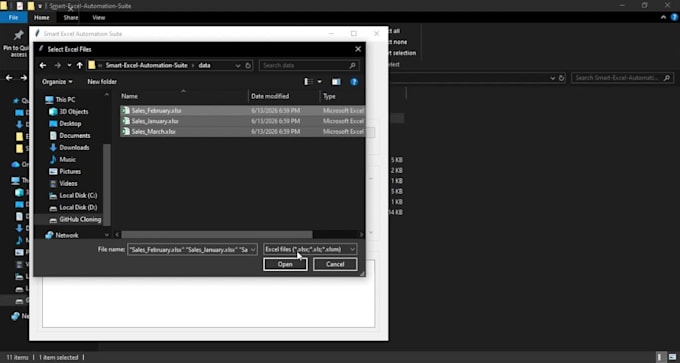Open 3D Objects in navigation pane
The image size is (680, 363).
73,111
